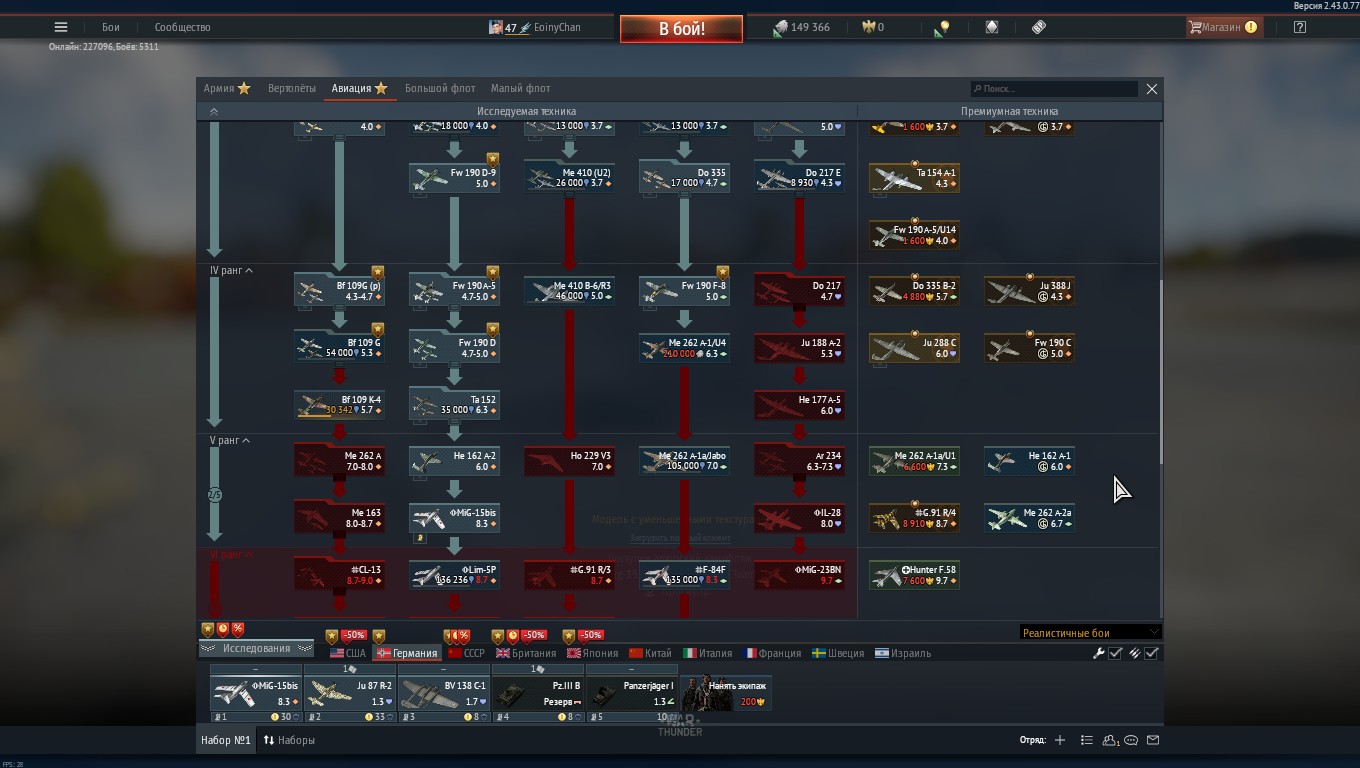Viewport: 1360px width, 768px height.
Task: Open the mail envelope icon
Action: pyautogui.click(x=1153, y=740)
